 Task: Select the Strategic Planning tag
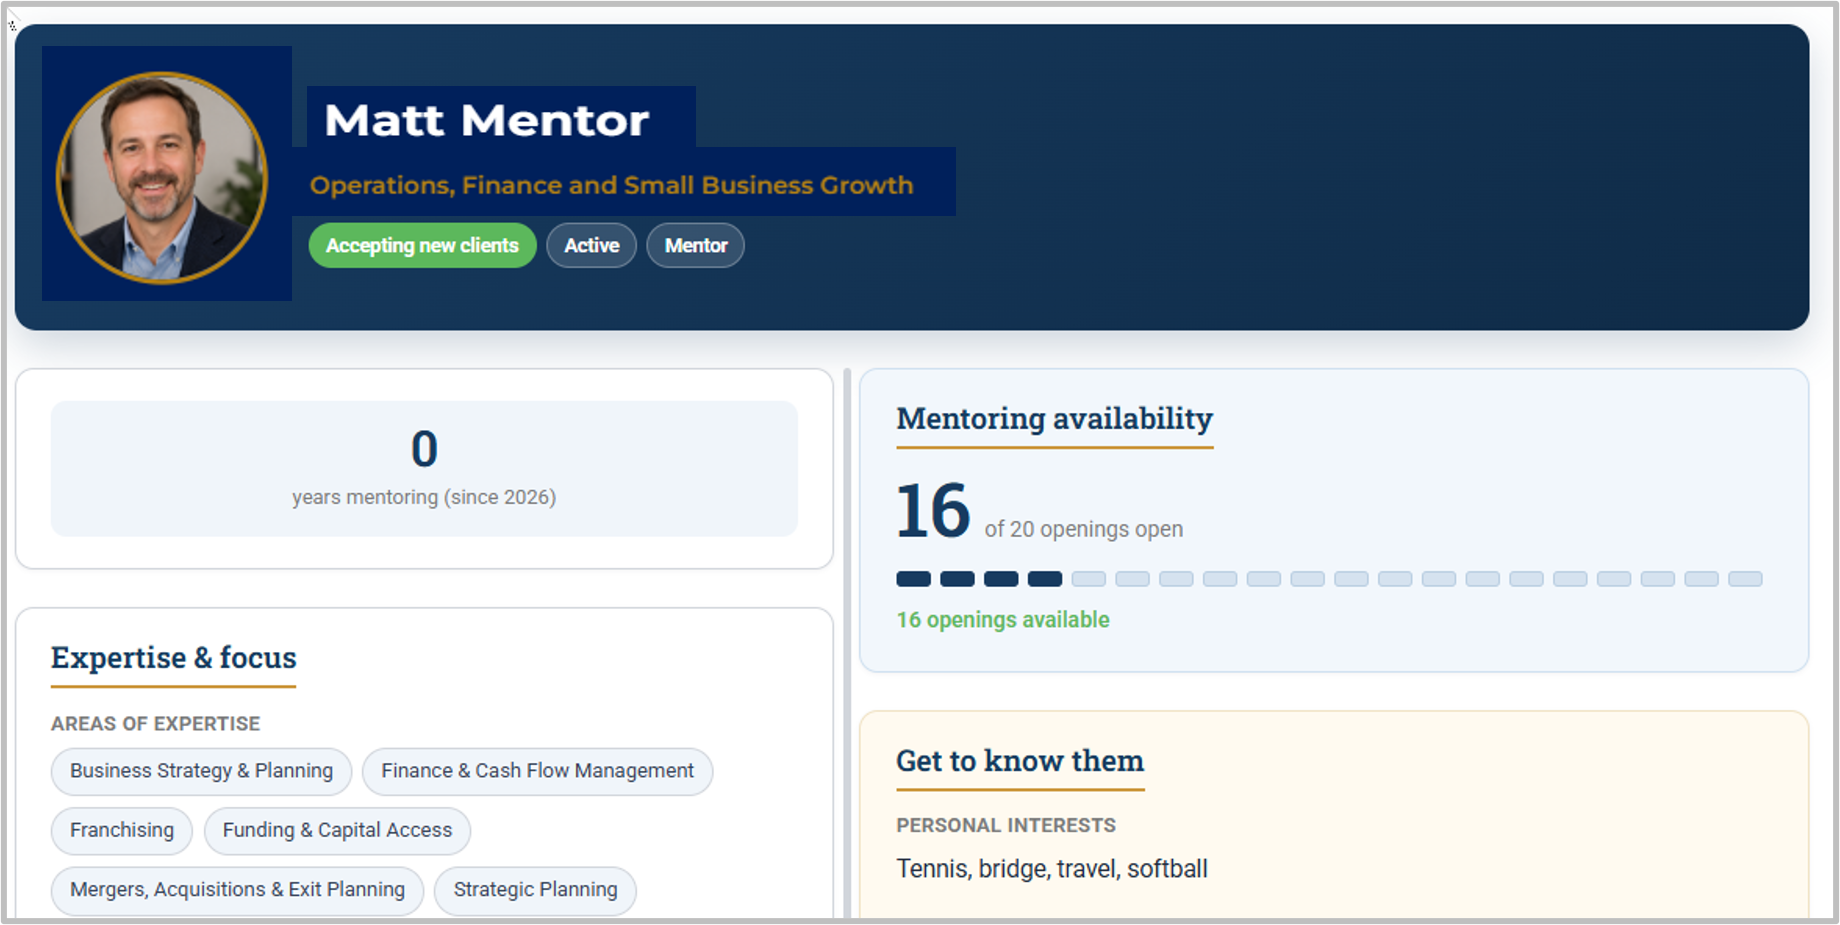(535, 890)
